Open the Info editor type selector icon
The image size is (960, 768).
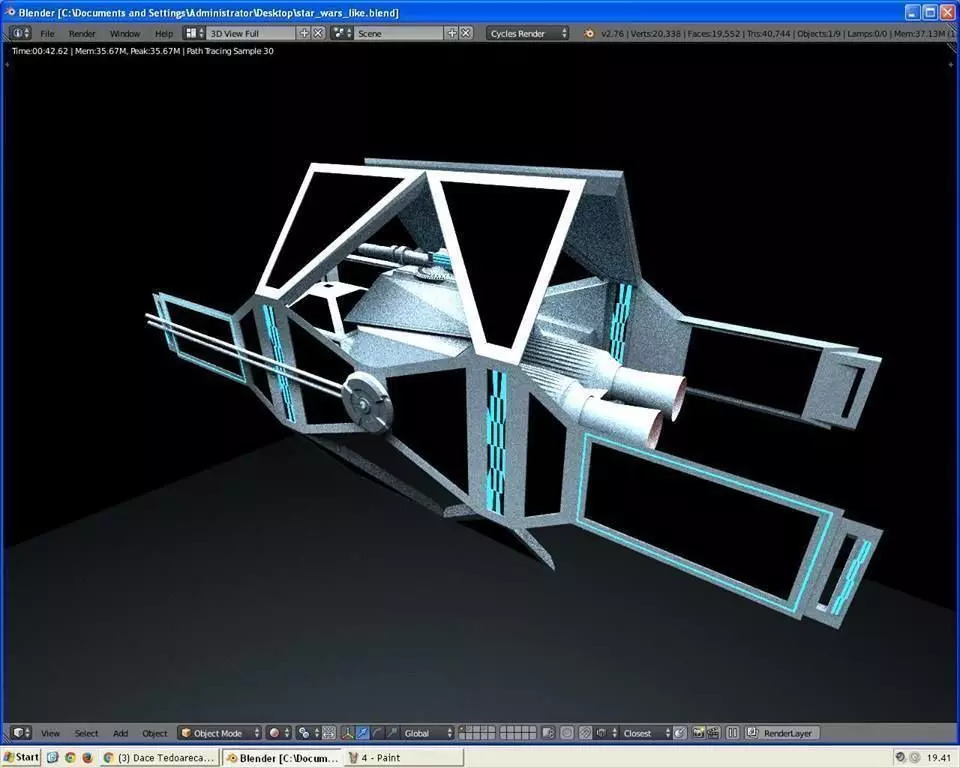(21, 33)
